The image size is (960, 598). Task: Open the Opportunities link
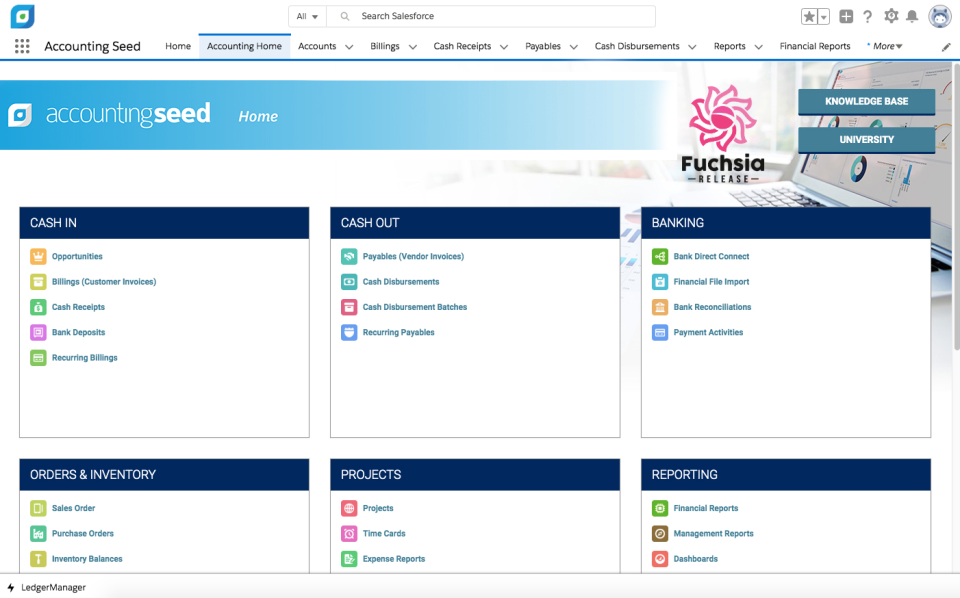click(x=77, y=256)
